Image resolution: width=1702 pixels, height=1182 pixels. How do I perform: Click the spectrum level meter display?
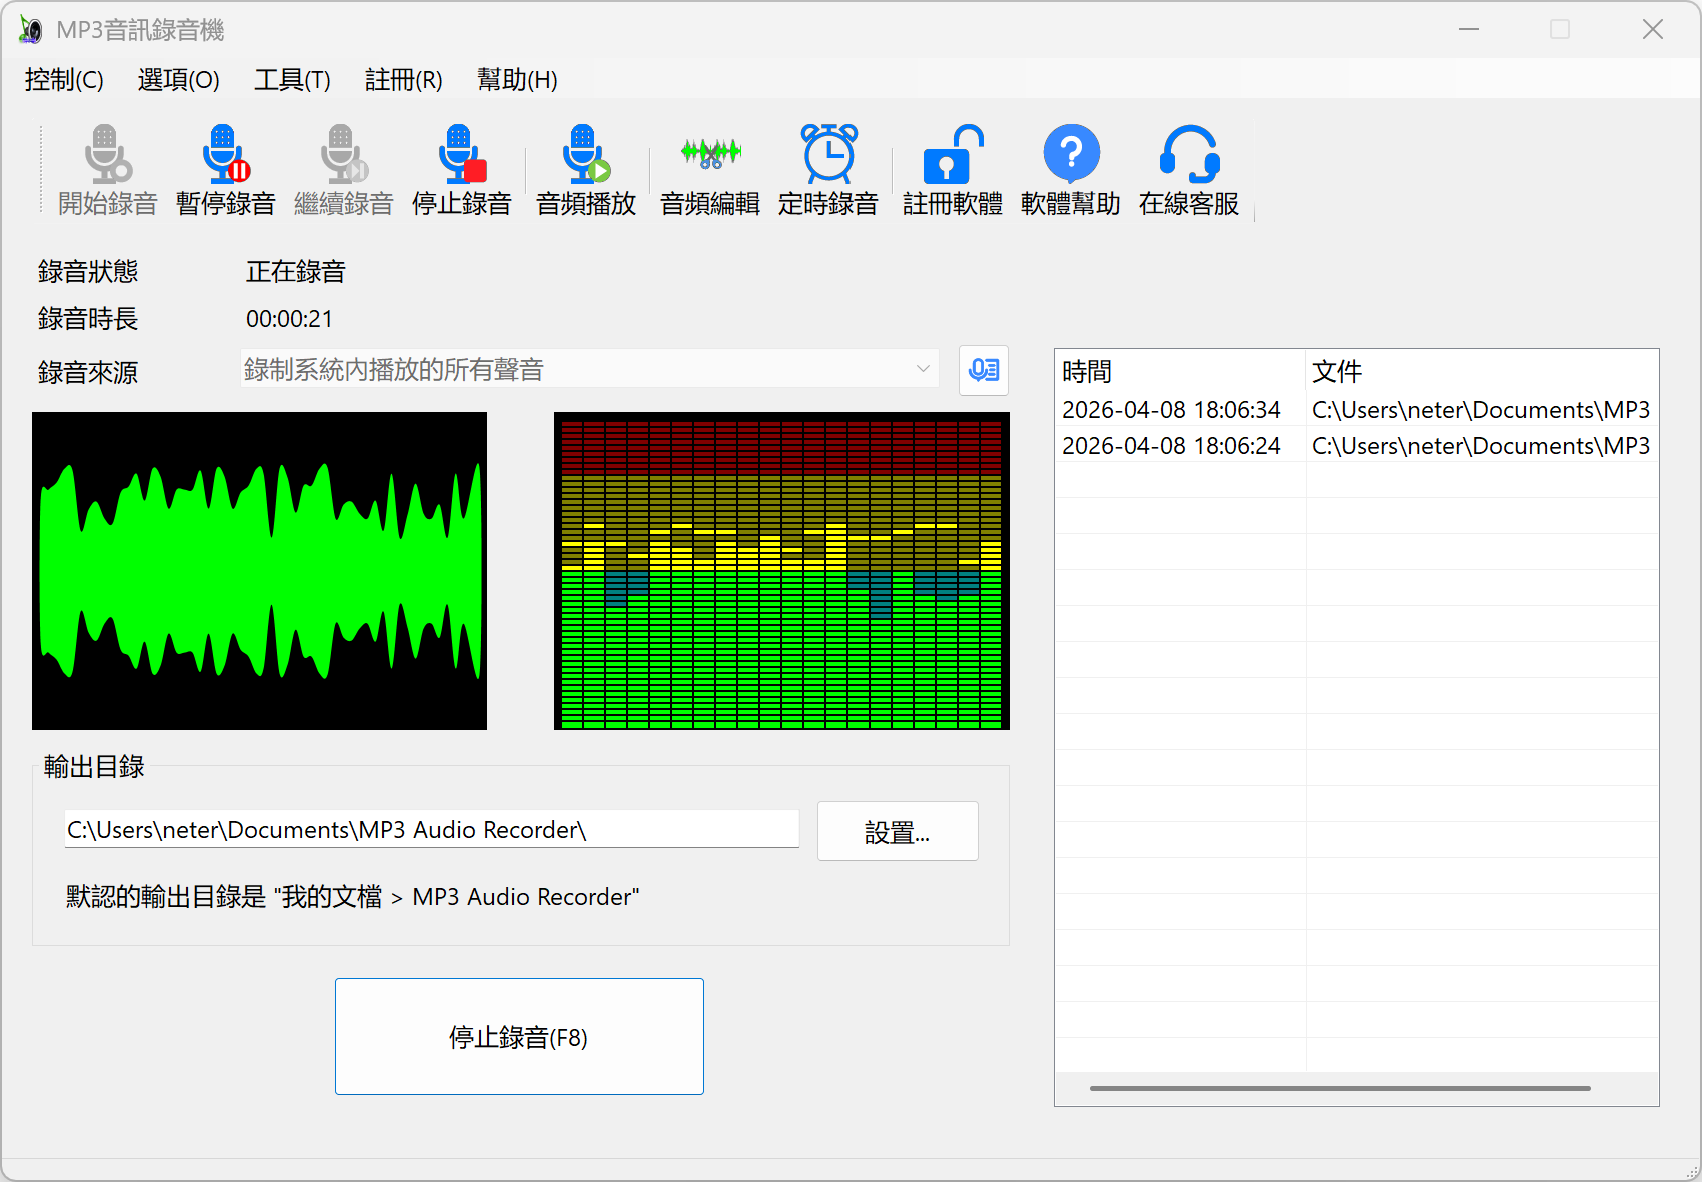[x=782, y=571]
